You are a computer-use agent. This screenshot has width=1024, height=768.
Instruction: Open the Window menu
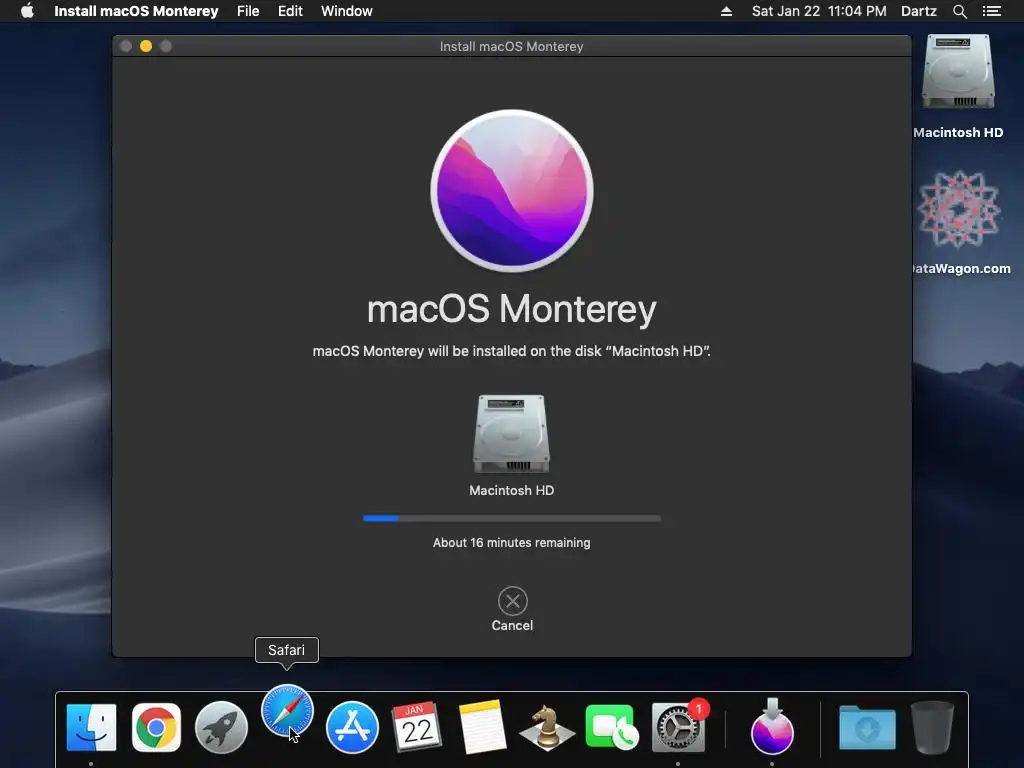click(347, 11)
